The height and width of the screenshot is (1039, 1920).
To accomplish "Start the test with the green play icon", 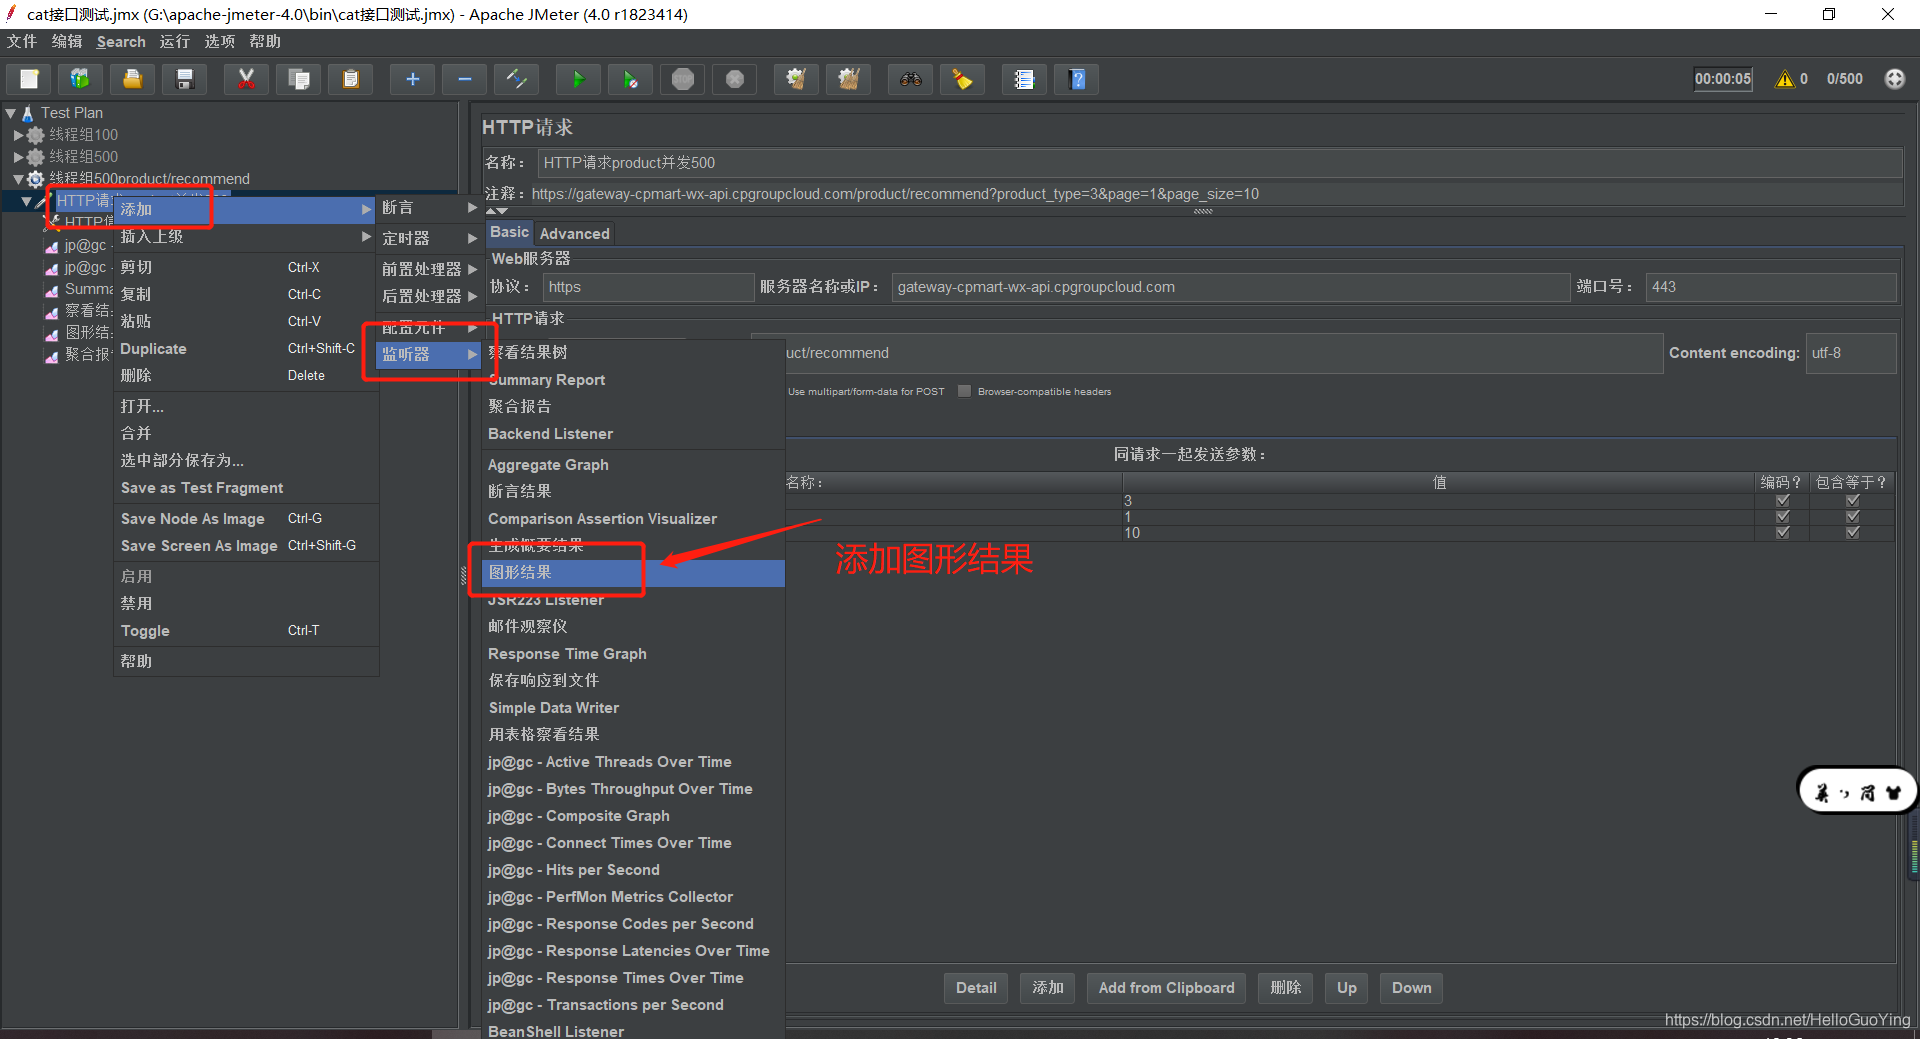I will [x=578, y=79].
